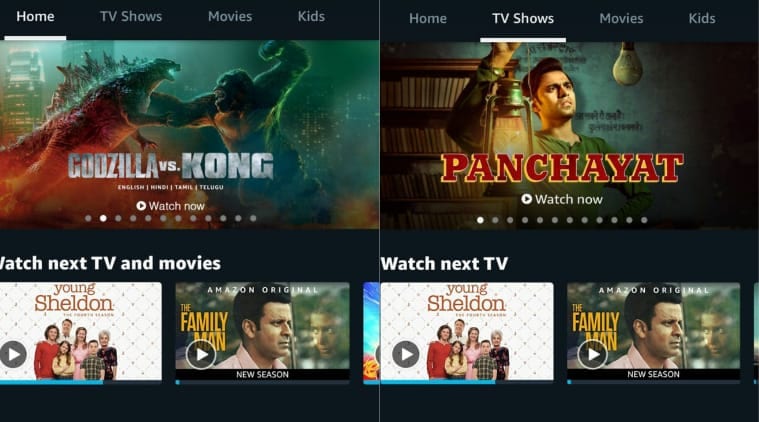Go to Home tab in right panel
This screenshot has height=422, width=759.
click(427, 18)
